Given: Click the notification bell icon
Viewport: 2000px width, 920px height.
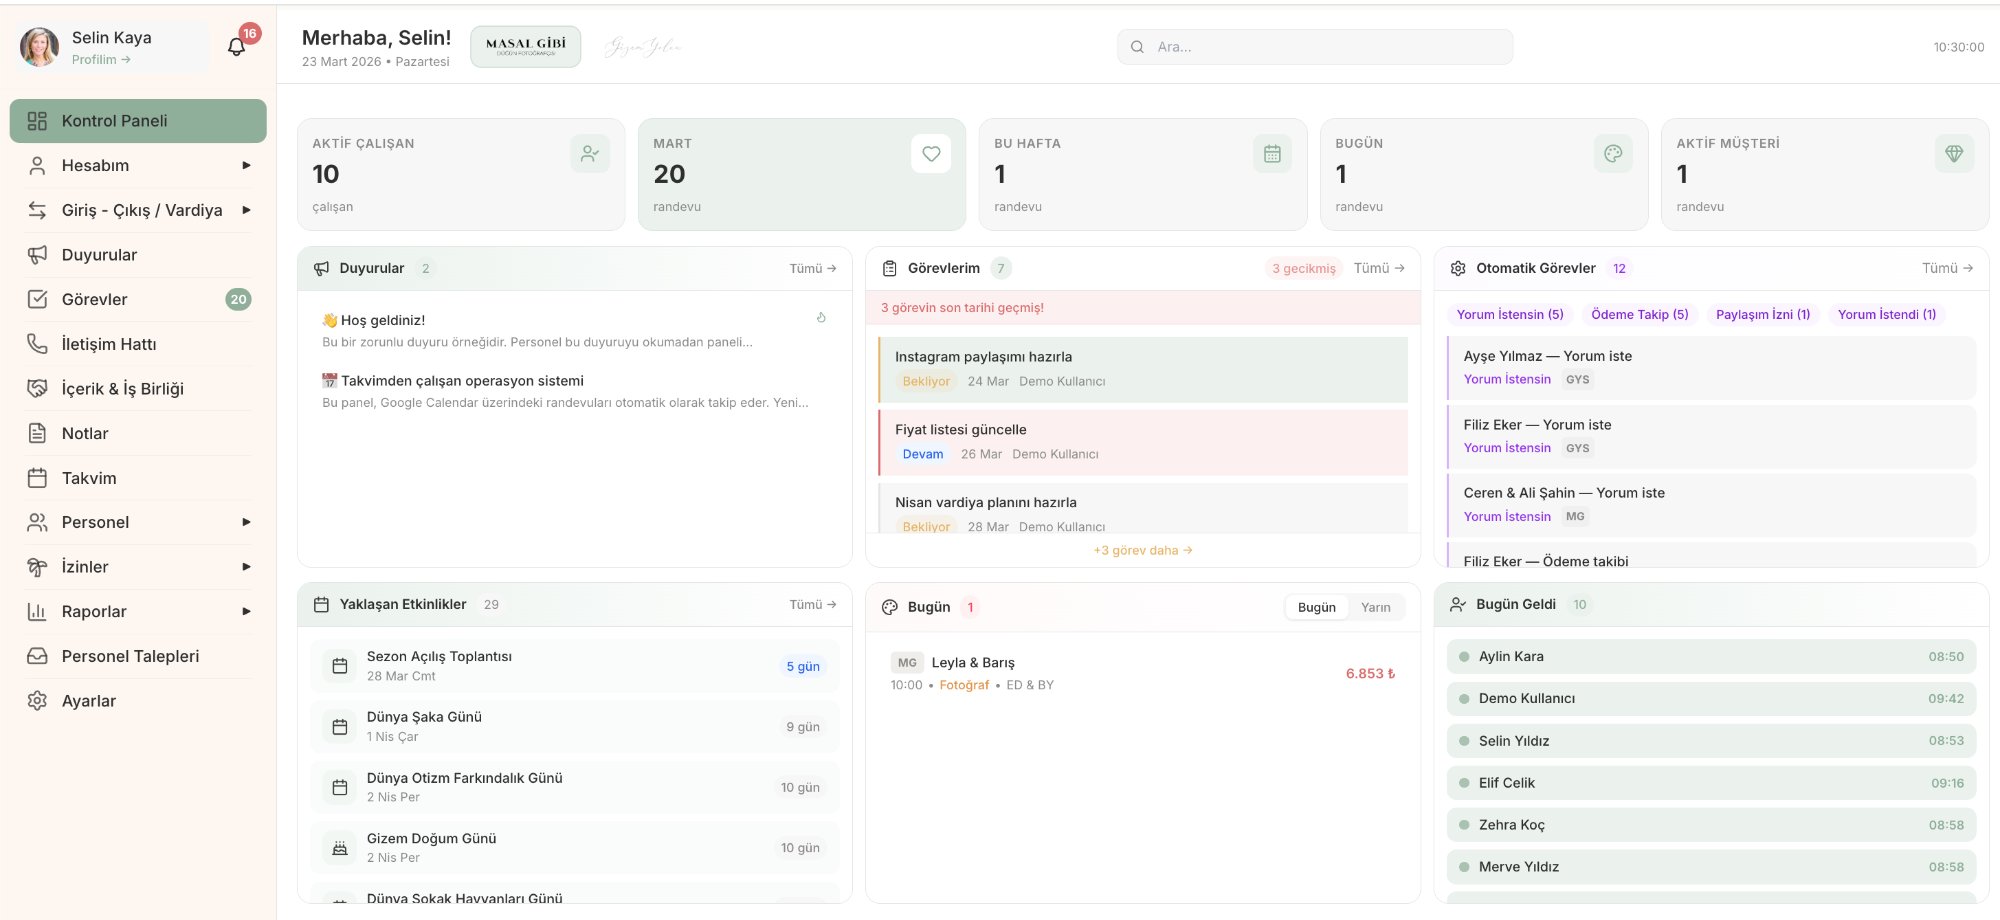Looking at the screenshot, I should (x=236, y=47).
